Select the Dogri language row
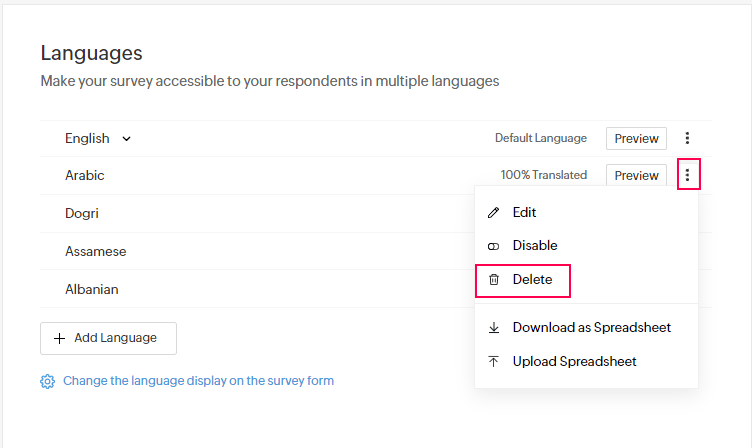 tap(82, 213)
